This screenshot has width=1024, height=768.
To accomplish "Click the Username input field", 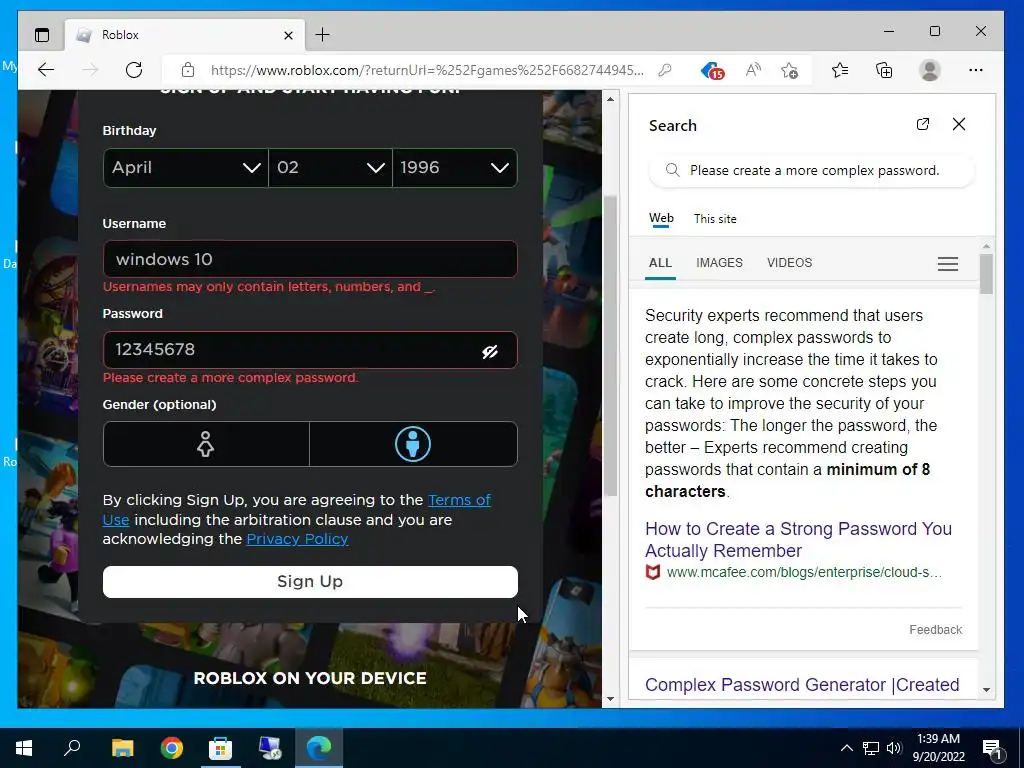I will point(310,259).
